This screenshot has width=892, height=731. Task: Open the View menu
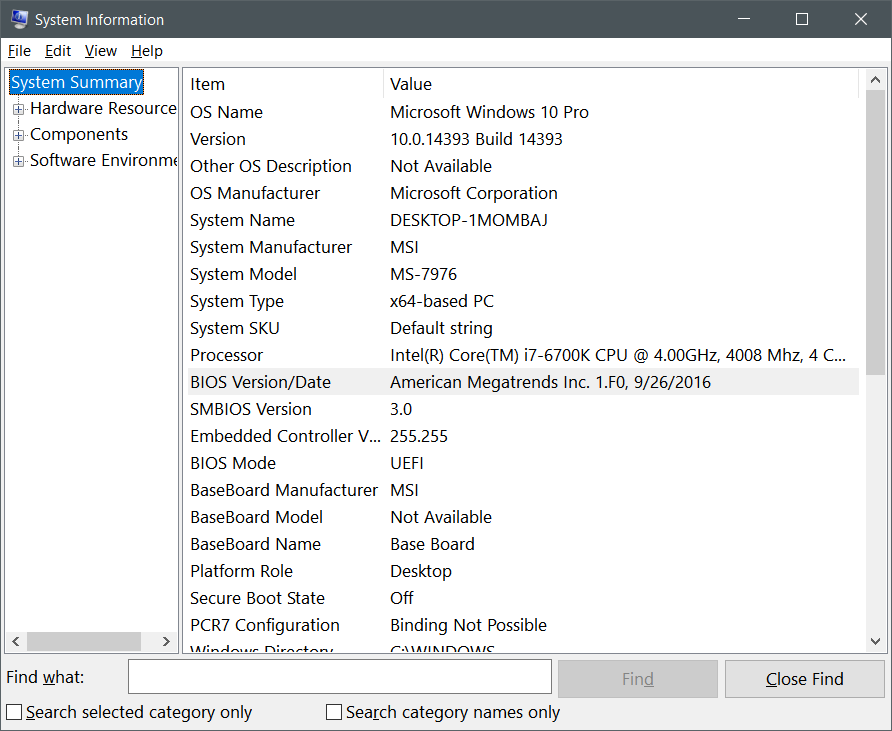click(101, 51)
